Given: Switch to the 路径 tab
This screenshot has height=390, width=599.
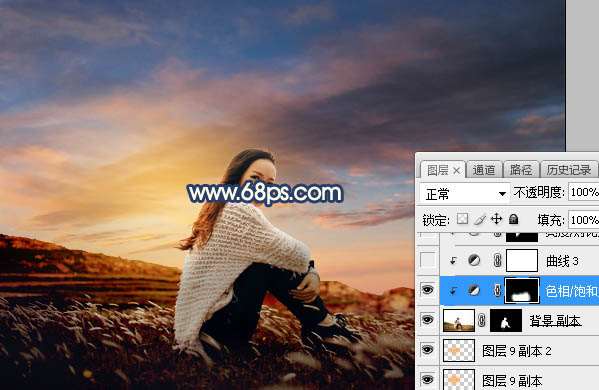Looking at the screenshot, I should 521,170.
